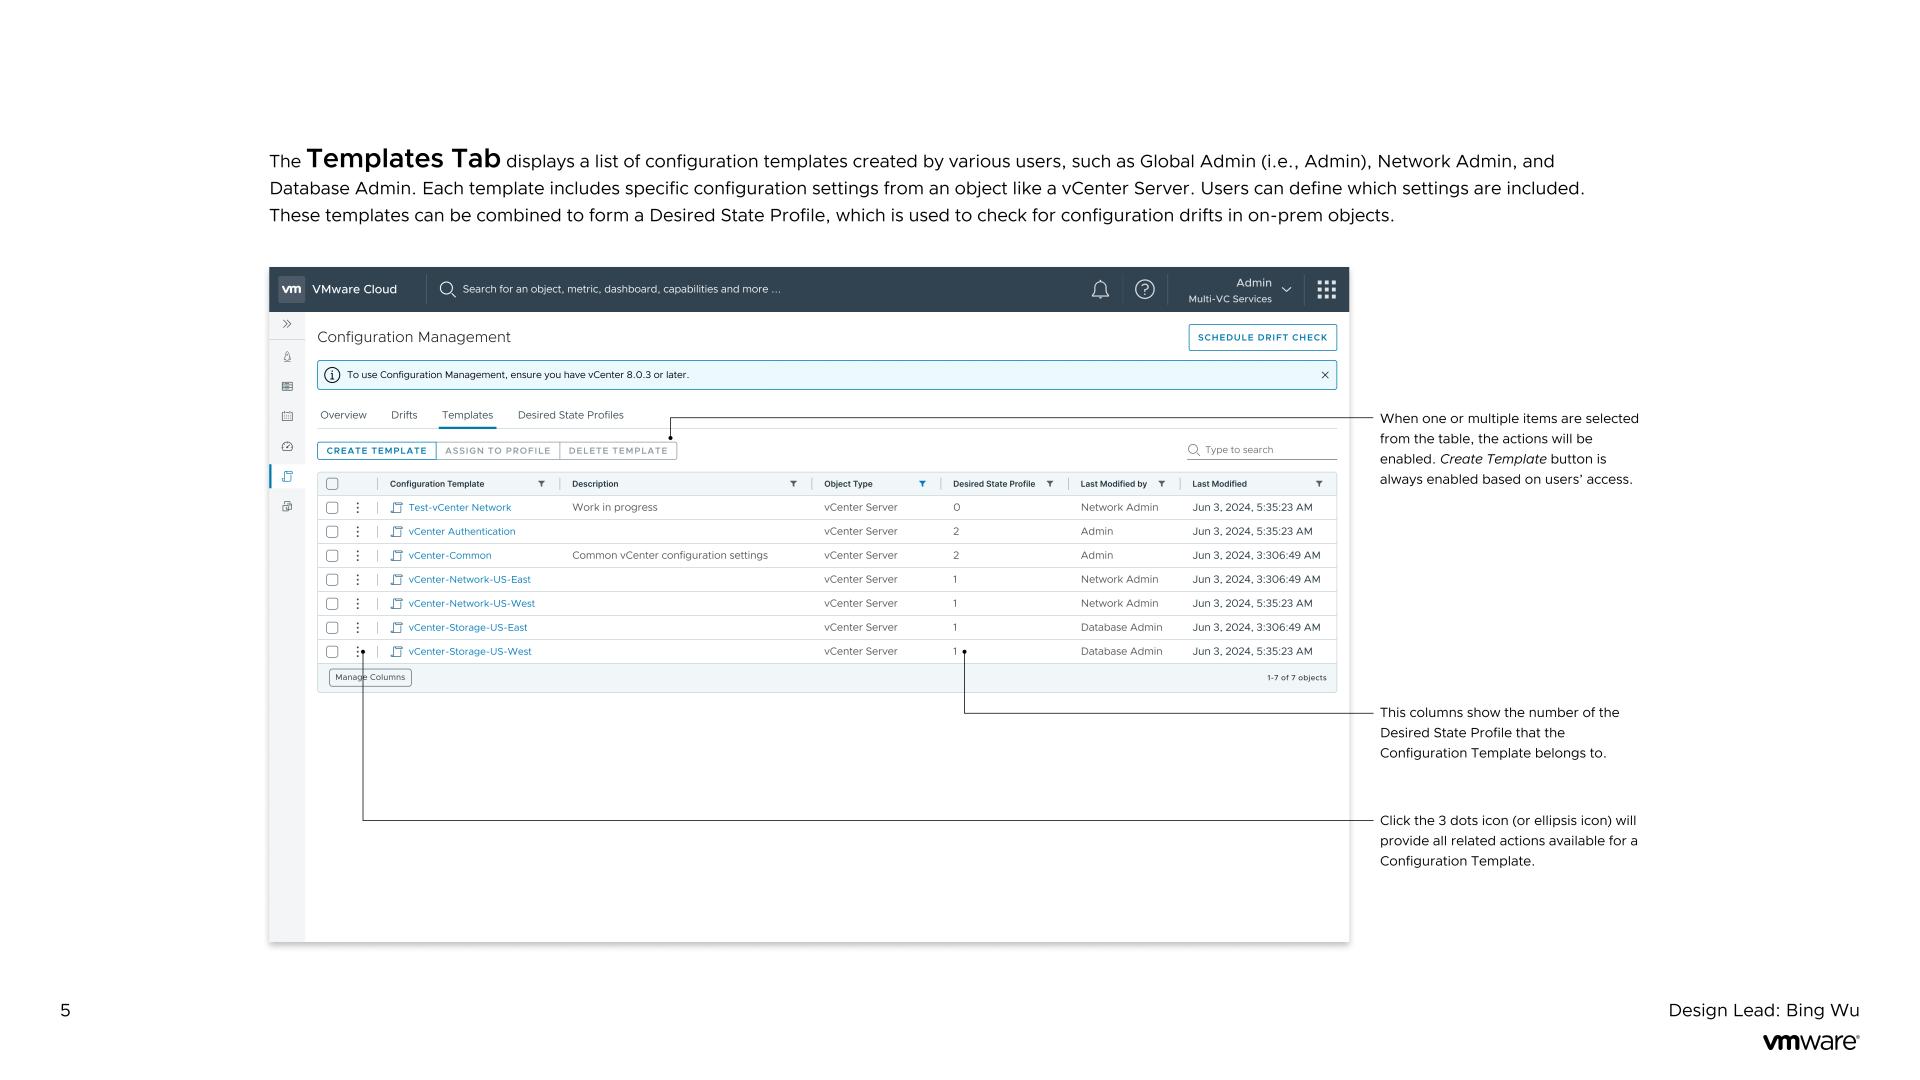Click template icon beside Test-vCenter Network
This screenshot has width=1920, height=1080.
point(396,507)
